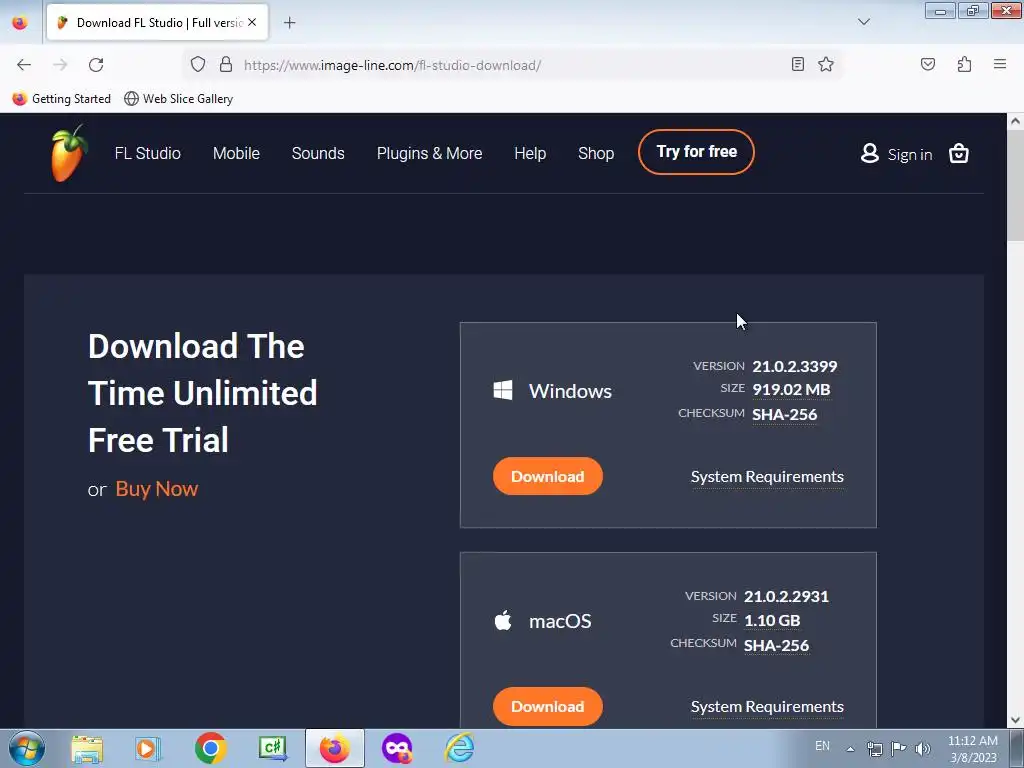Image resolution: width=1024 pixels, height=768 pixels.
Task: Open the tracking protection shield icon
Action: click(x=198, y=65)
